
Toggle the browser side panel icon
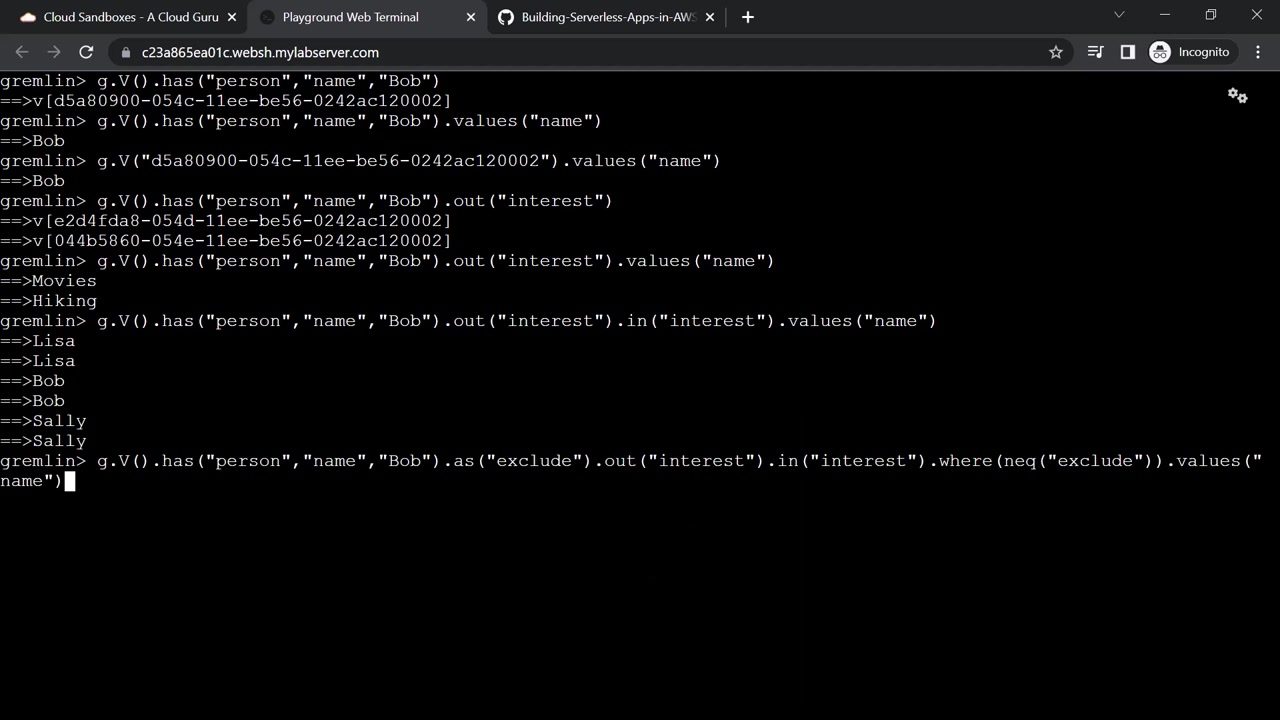[1127, 52]
